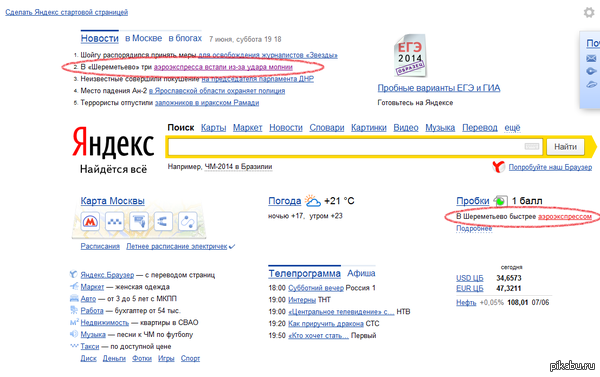Open the Спорт link

point(190,358)
